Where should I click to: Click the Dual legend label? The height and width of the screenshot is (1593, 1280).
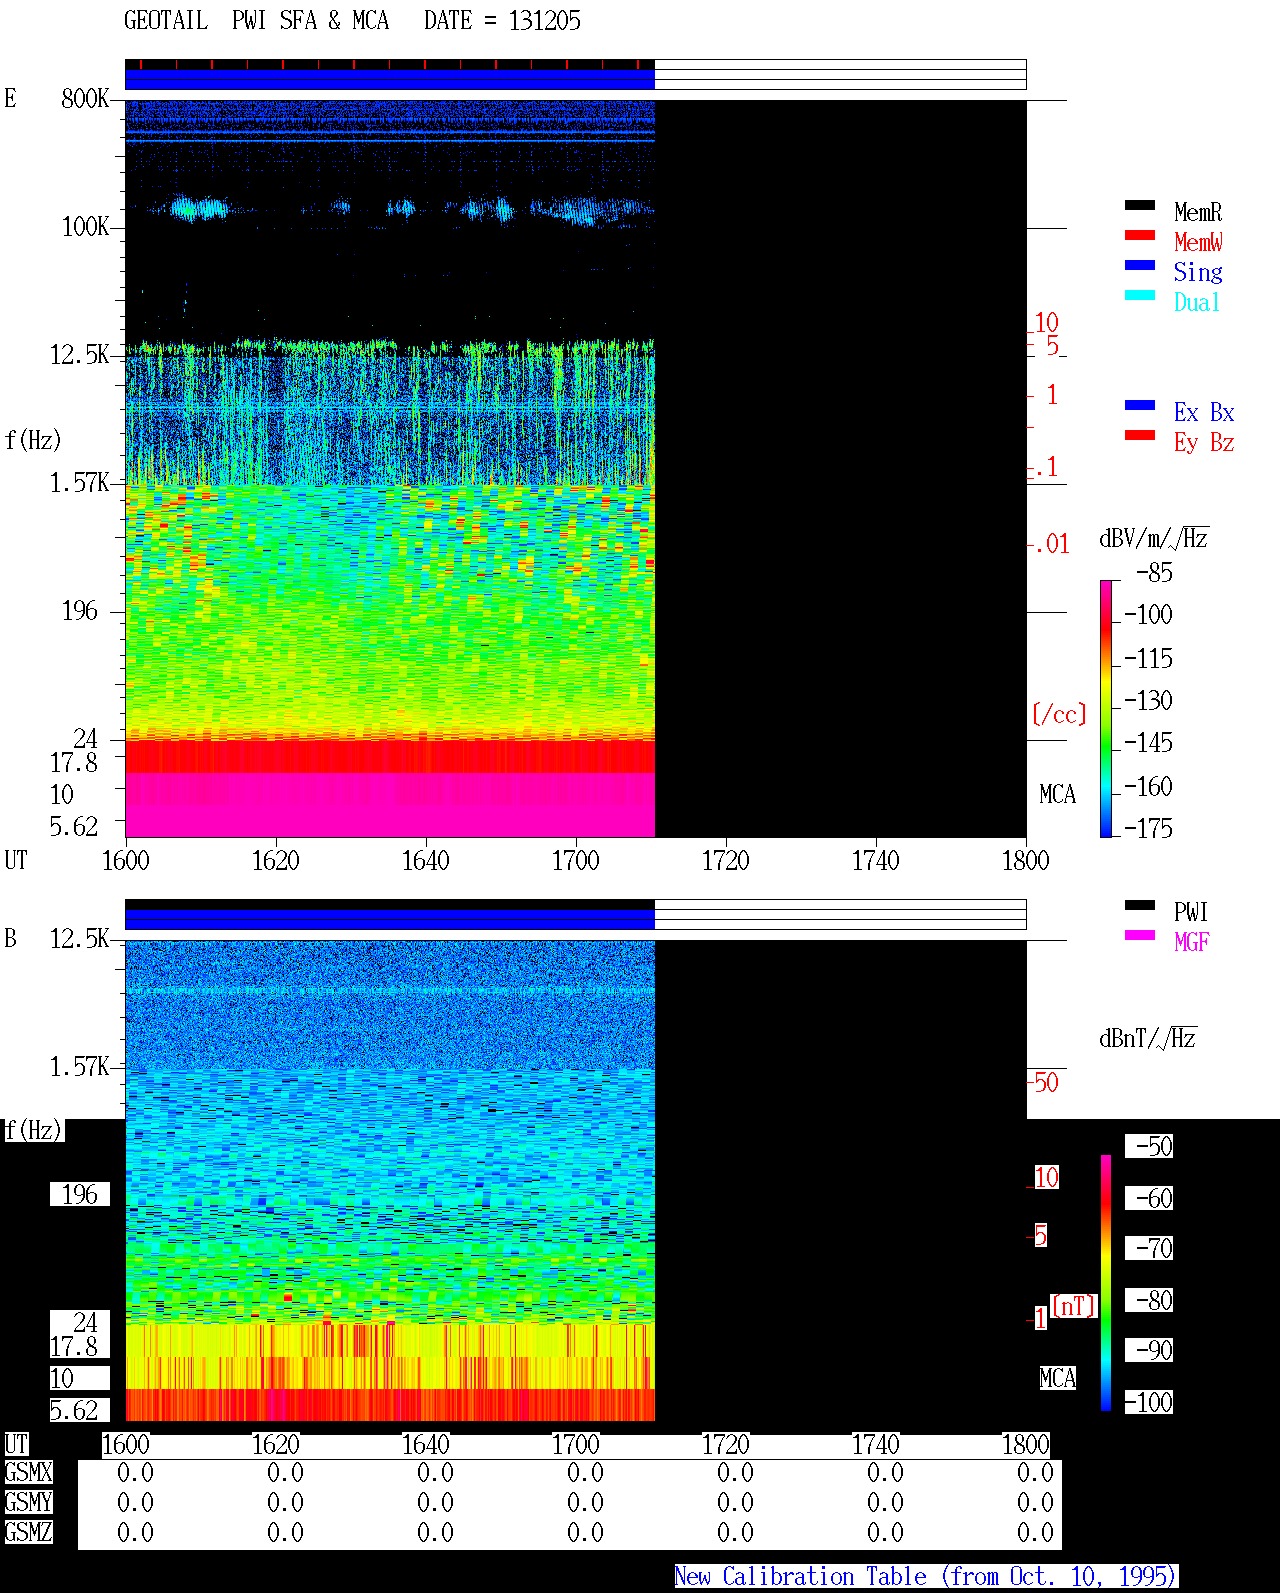(1197, 302)
